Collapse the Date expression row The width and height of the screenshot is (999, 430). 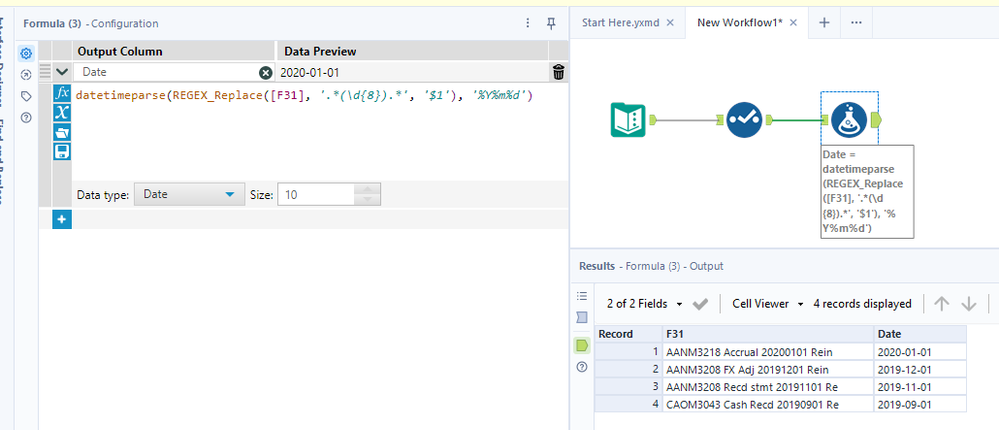[x=63, y=72]
